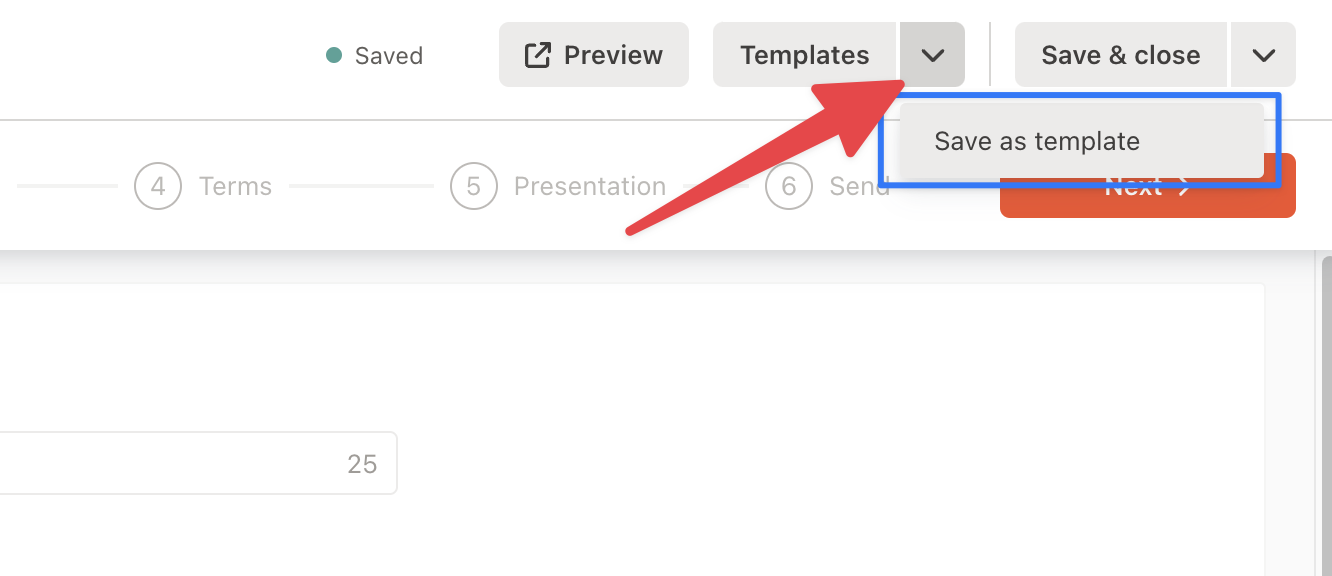
Task: Select the step 6 circle icon
Action: [x=789, y=186]
